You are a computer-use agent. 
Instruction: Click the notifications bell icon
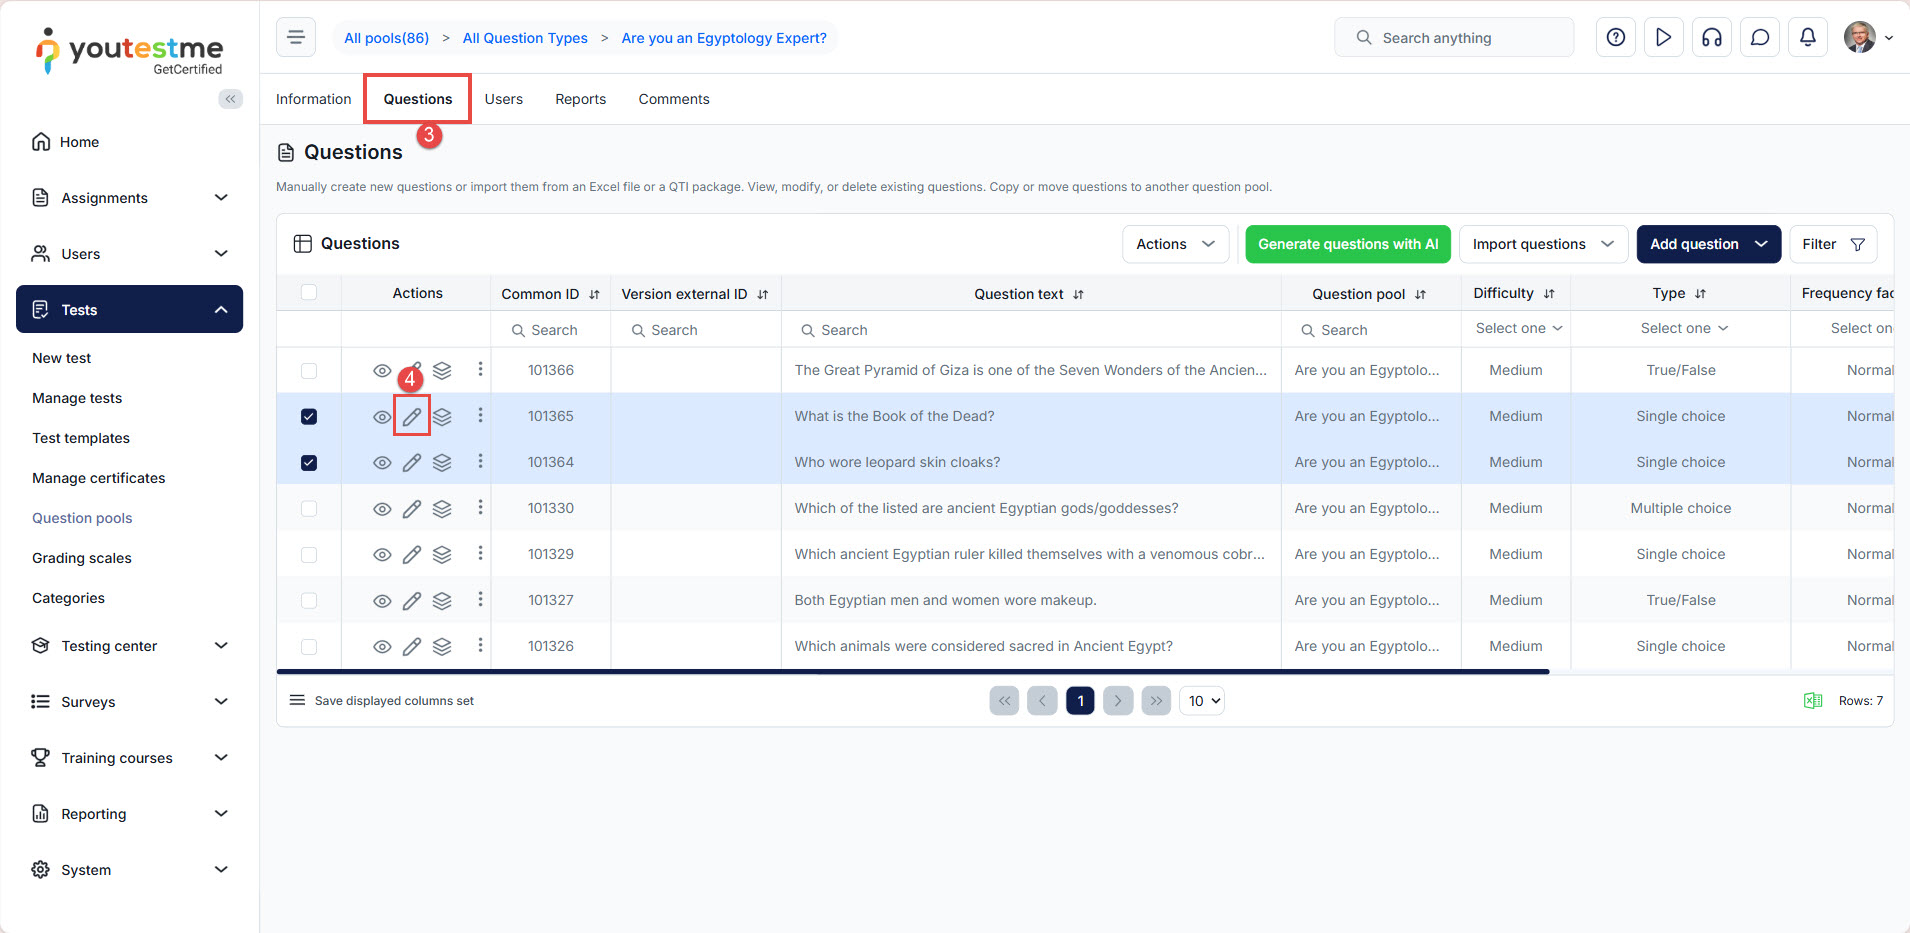(x=1807, y=38)
